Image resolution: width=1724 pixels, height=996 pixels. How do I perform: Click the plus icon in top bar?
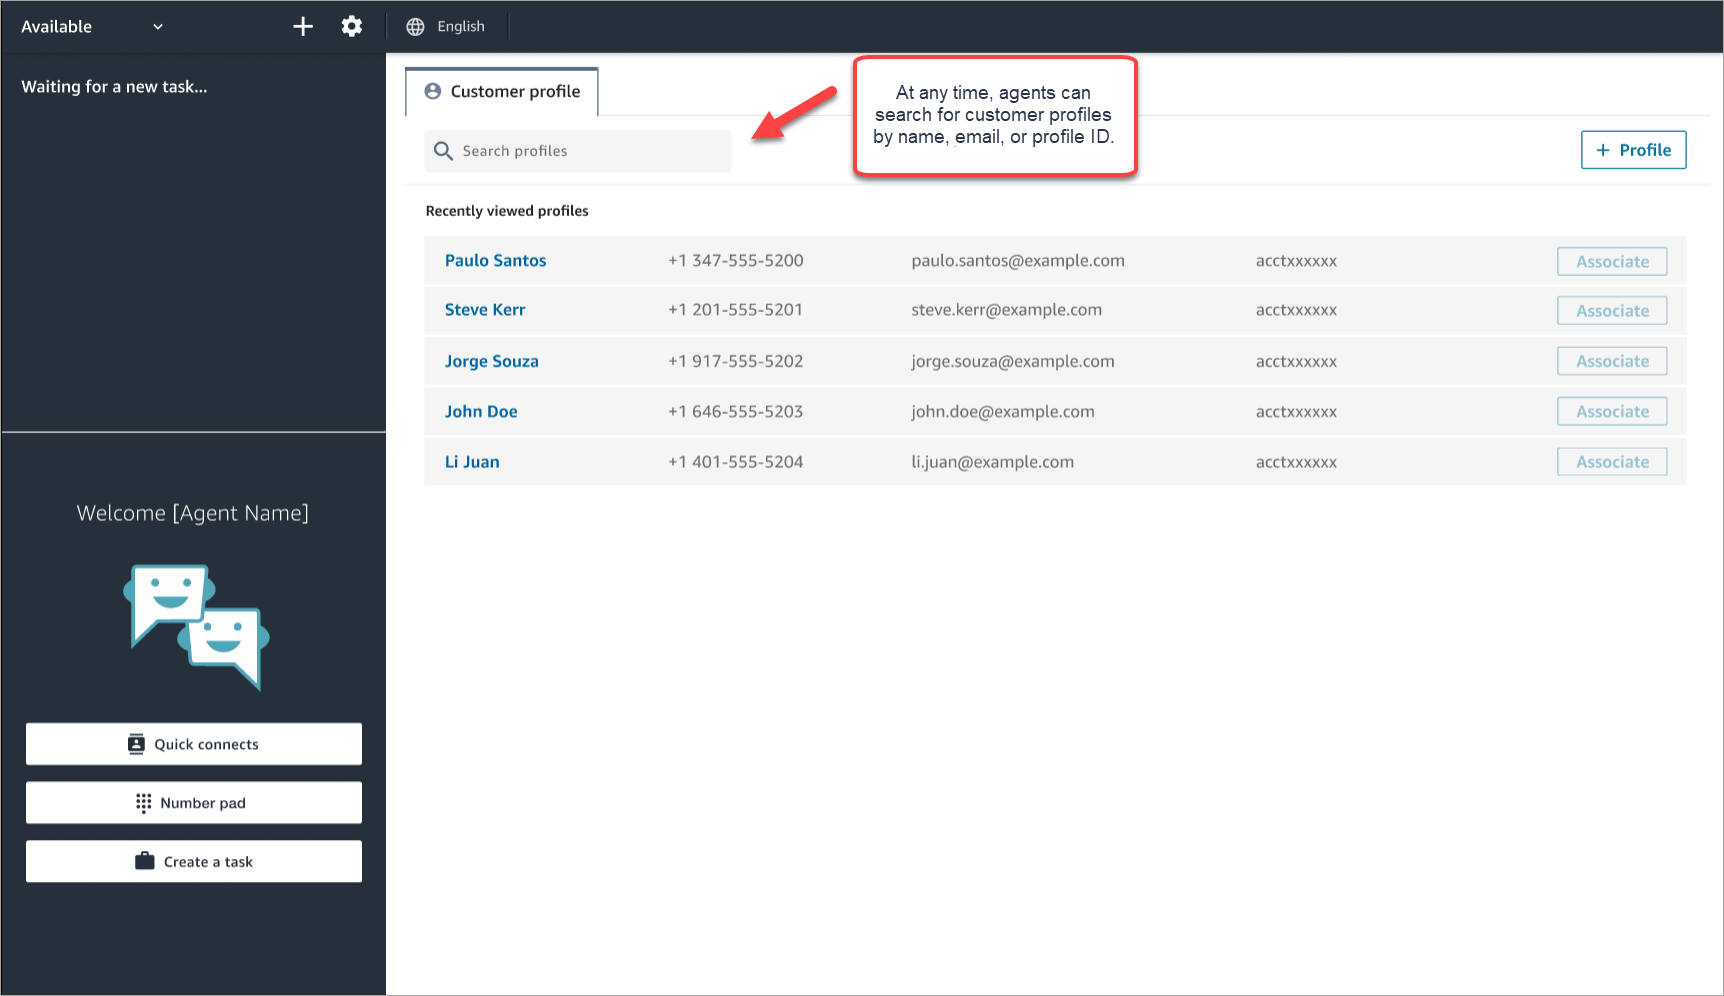(x=303, y=27)
